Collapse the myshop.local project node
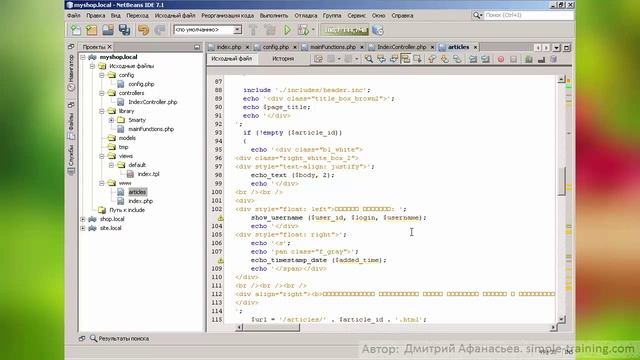This screenshot has width=640, height=360. [83, 57]
